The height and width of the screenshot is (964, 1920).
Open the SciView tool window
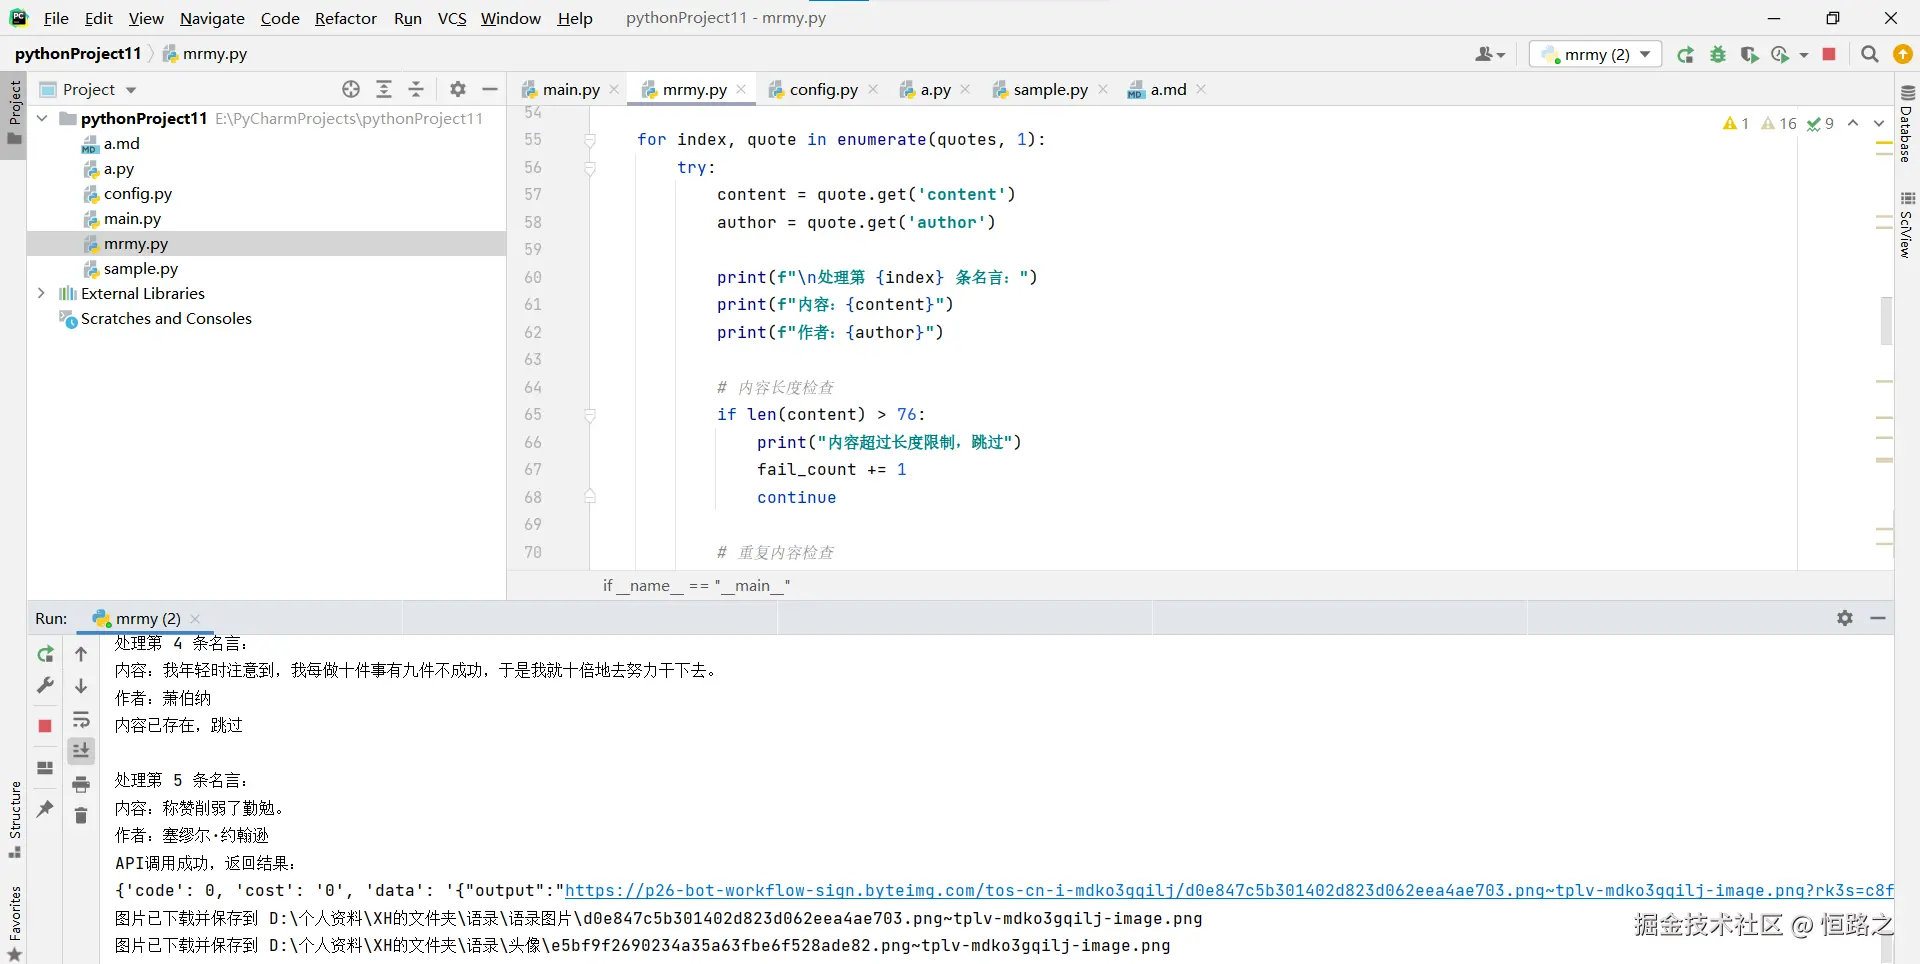pos(1907,225)
